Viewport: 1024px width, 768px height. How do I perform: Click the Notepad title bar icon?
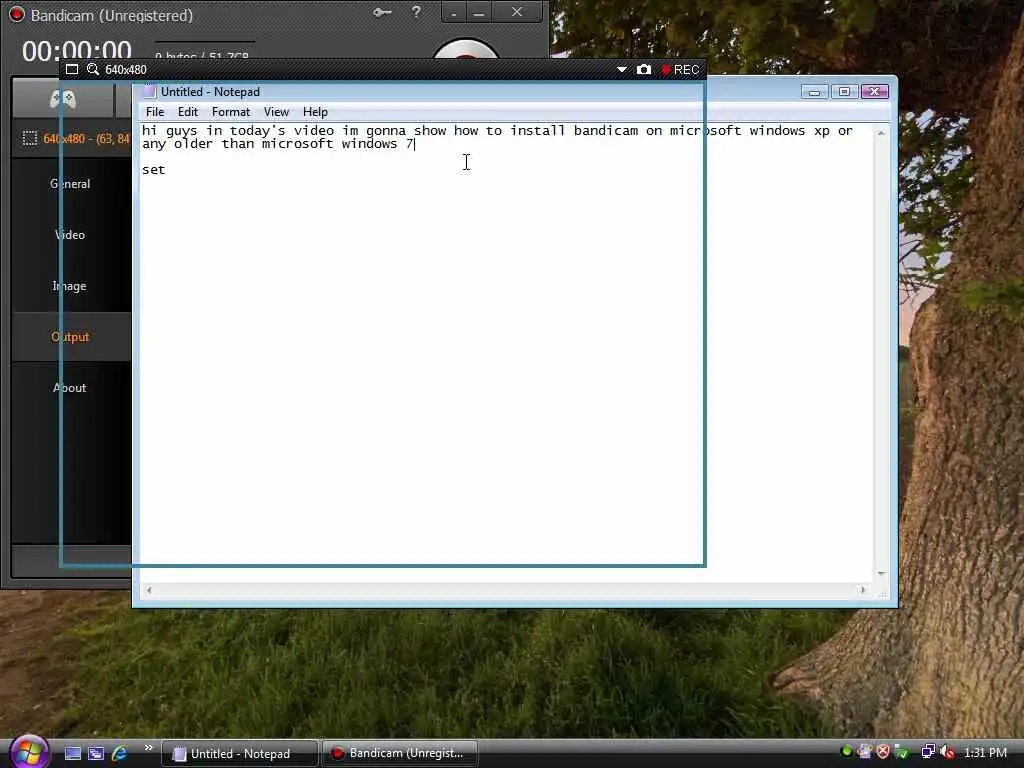(150, 91)
